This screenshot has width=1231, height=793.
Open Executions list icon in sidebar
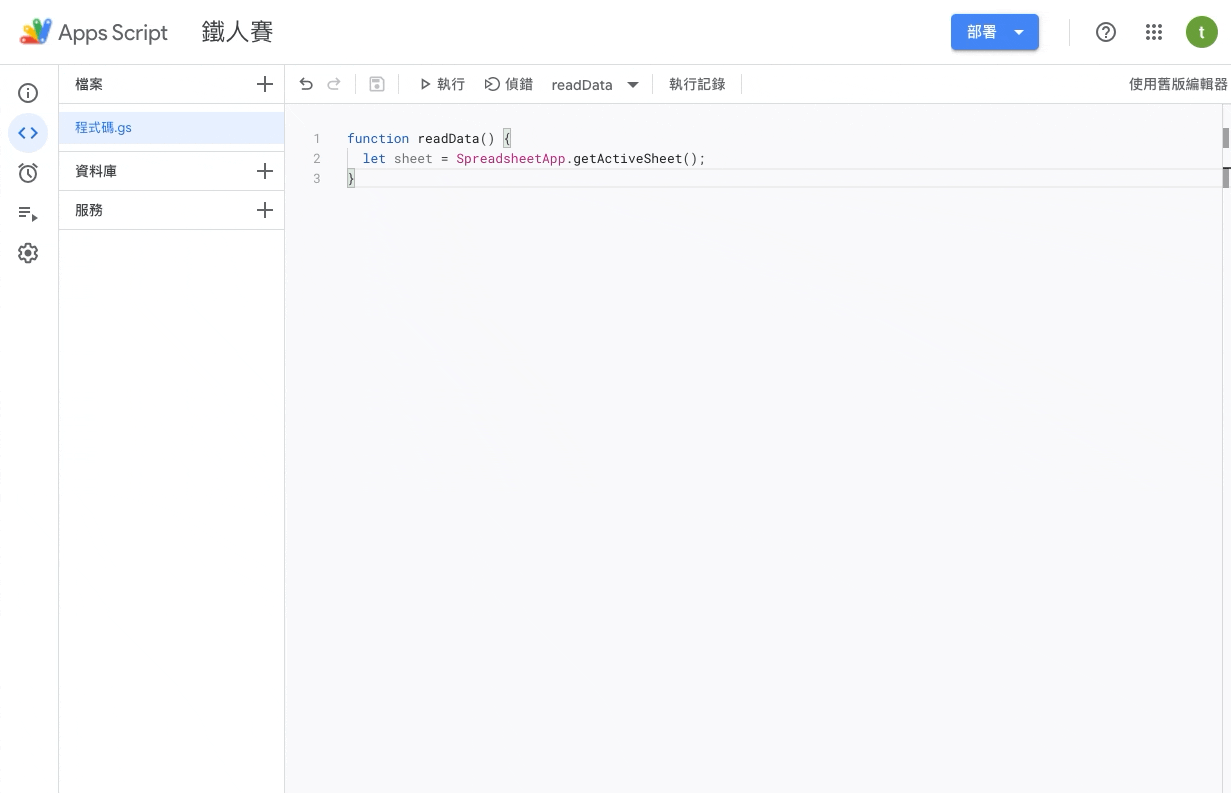tap(28, 213)
